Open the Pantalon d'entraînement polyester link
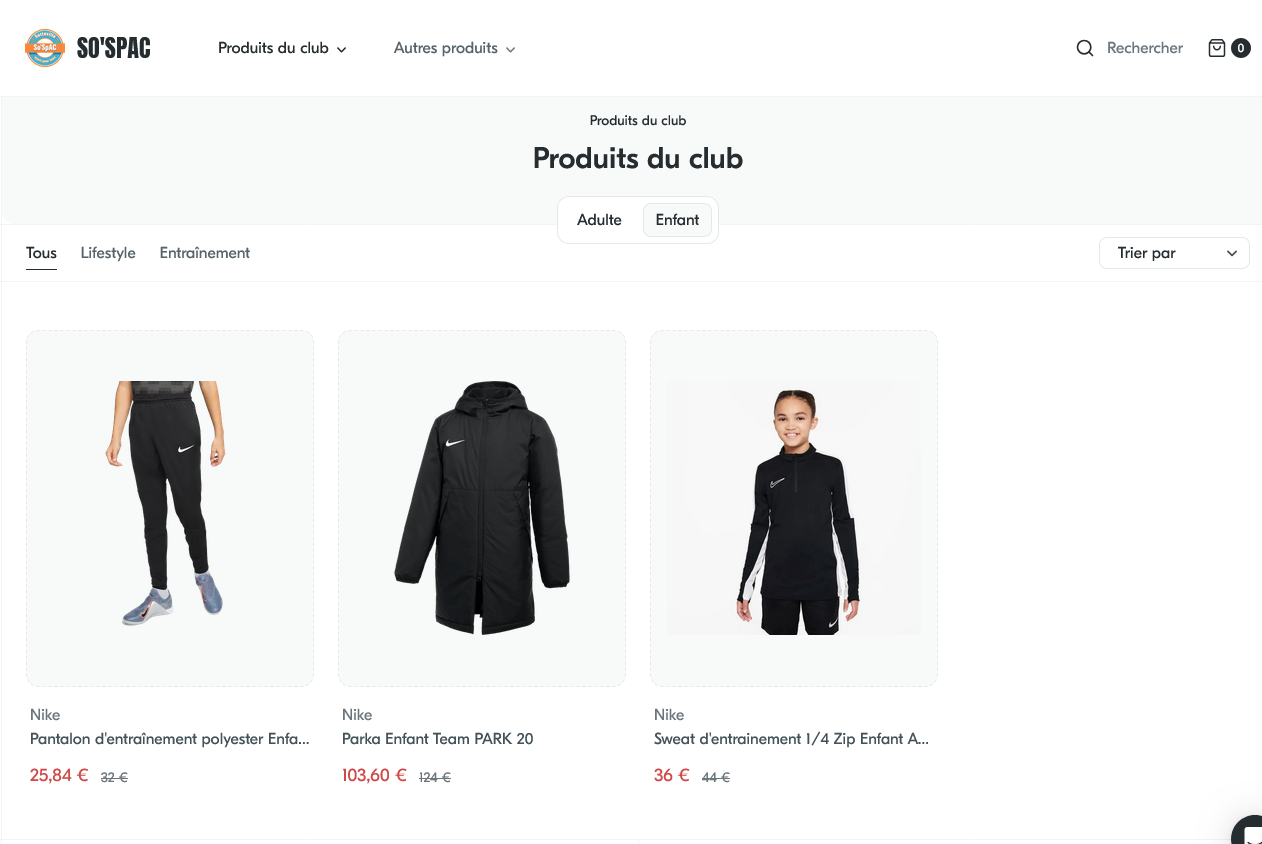This screenshot has height=844, width=1262. click(x=170, y=739)
